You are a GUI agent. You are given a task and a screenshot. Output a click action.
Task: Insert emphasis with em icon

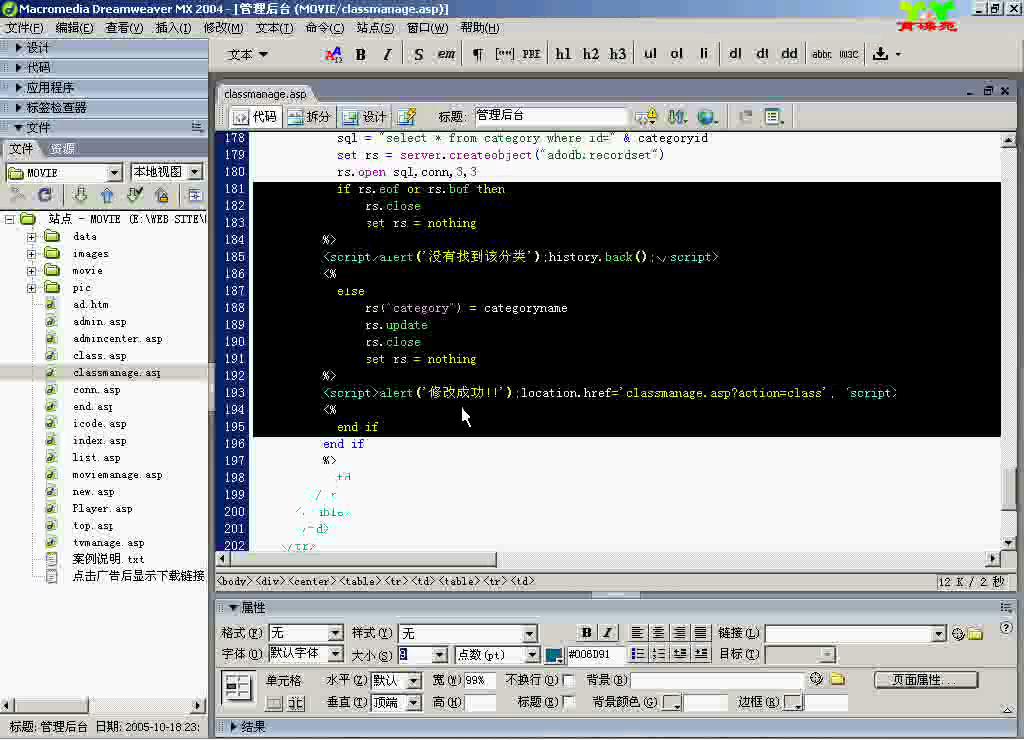446,55
